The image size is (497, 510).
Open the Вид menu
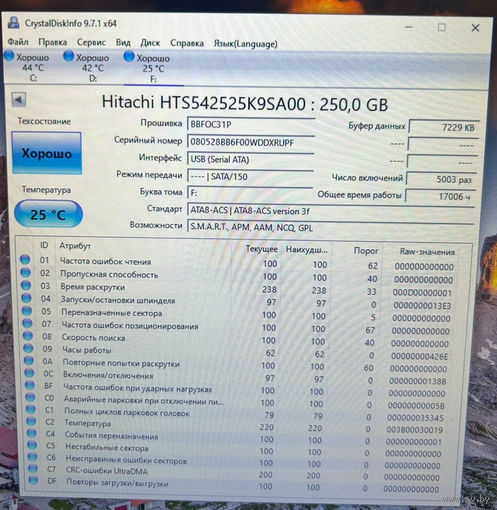pyautogui.click(x=123, y=43)
